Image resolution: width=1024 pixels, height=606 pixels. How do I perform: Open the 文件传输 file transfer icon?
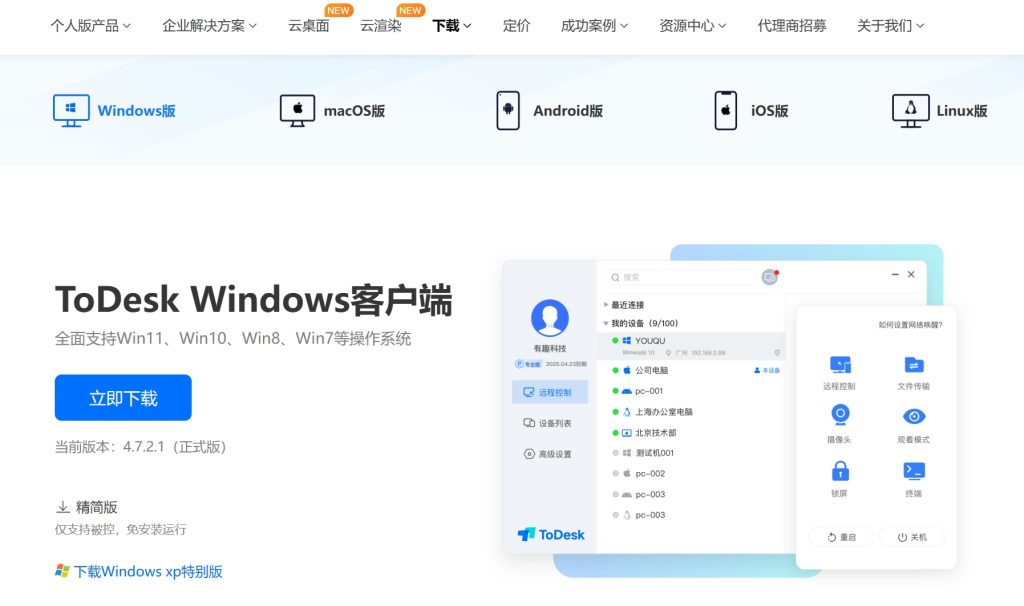point(913,370)
